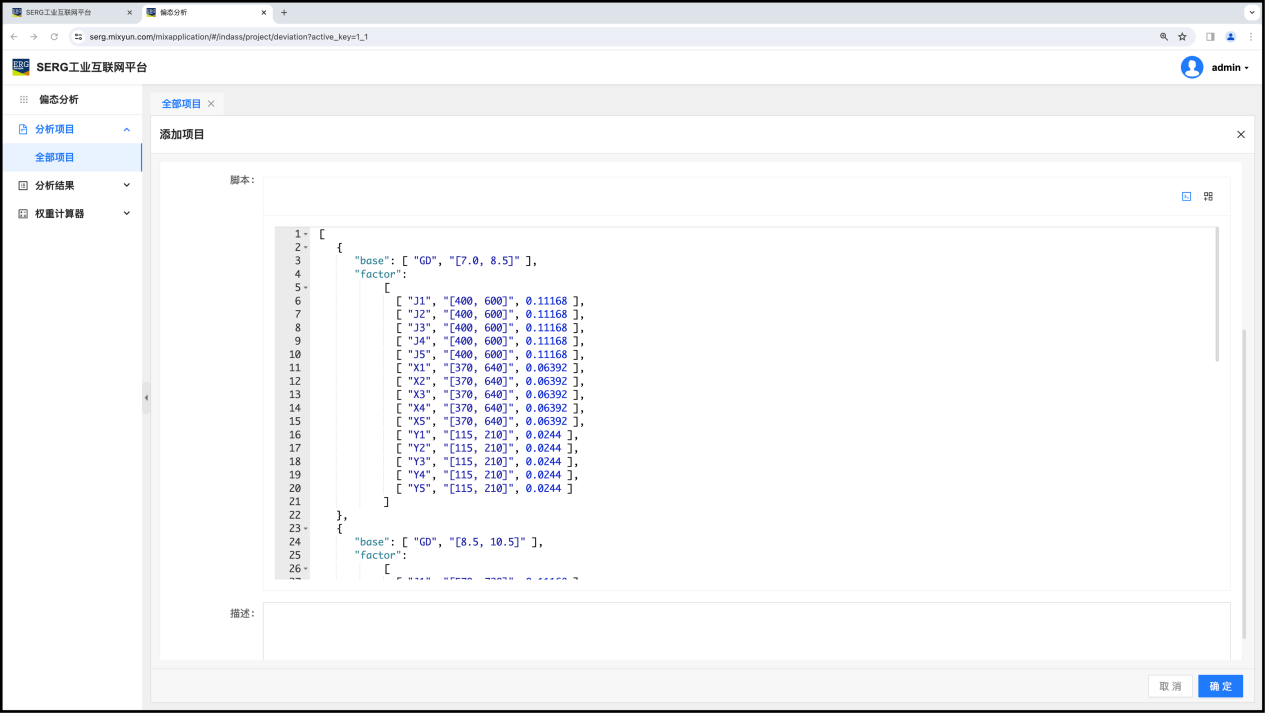
Task: Open the browser side panel
Action: click(1210, 36)
